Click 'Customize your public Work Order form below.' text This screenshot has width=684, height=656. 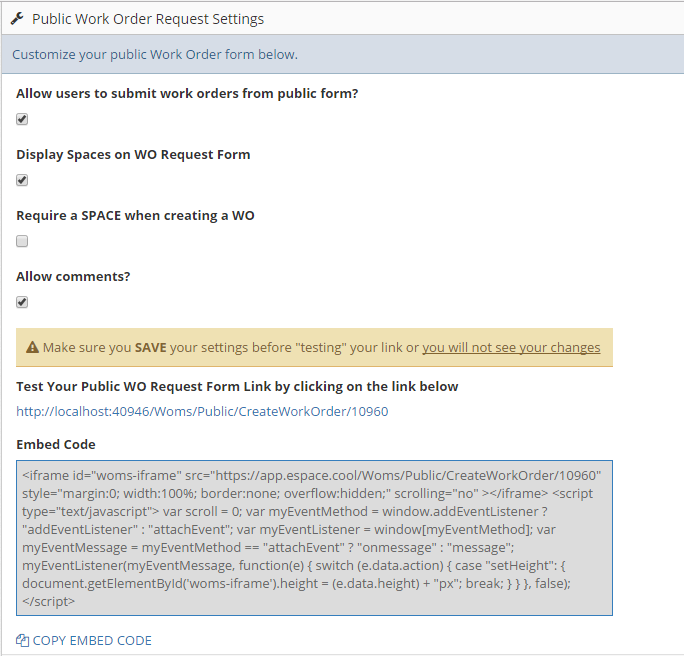click(x=155, y=55)
